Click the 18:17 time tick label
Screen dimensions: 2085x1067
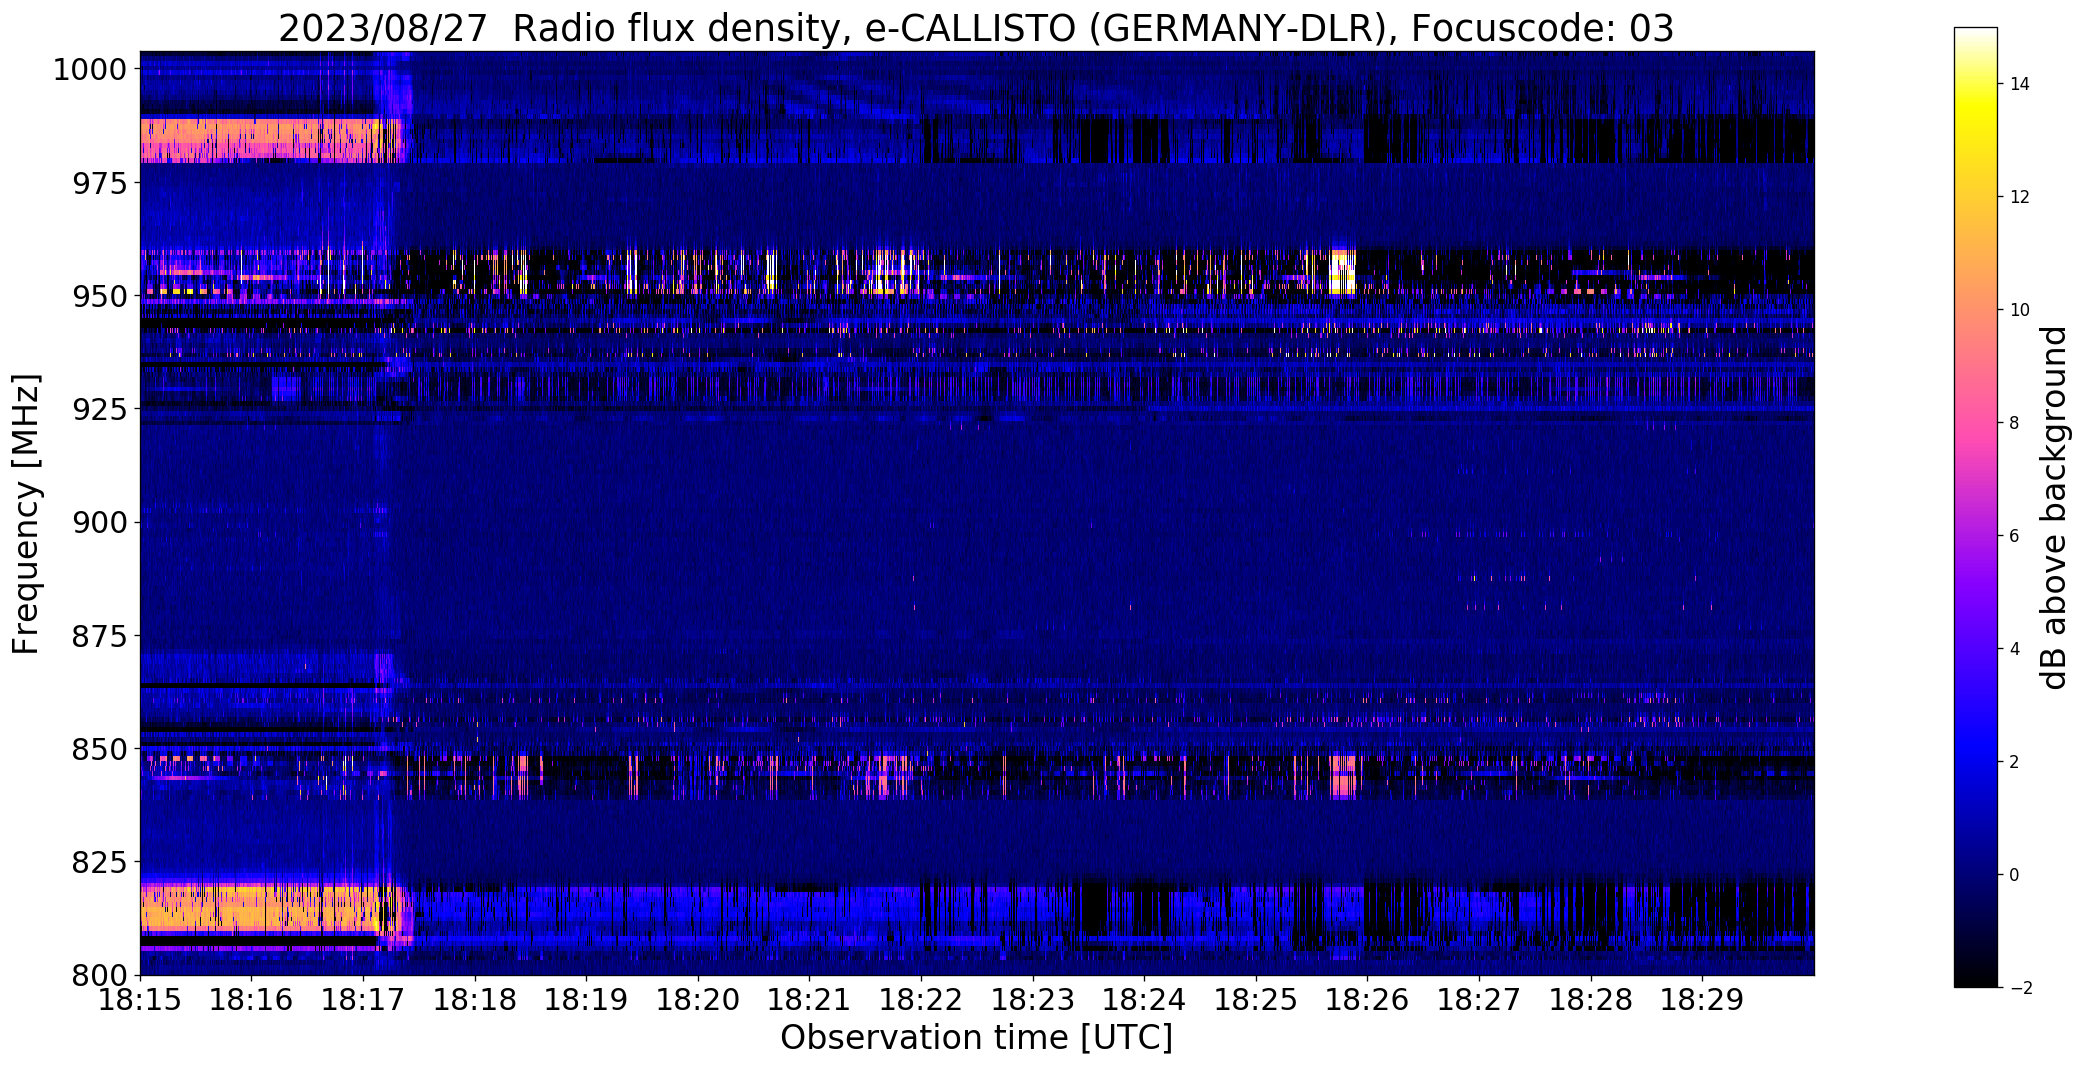363,1000
